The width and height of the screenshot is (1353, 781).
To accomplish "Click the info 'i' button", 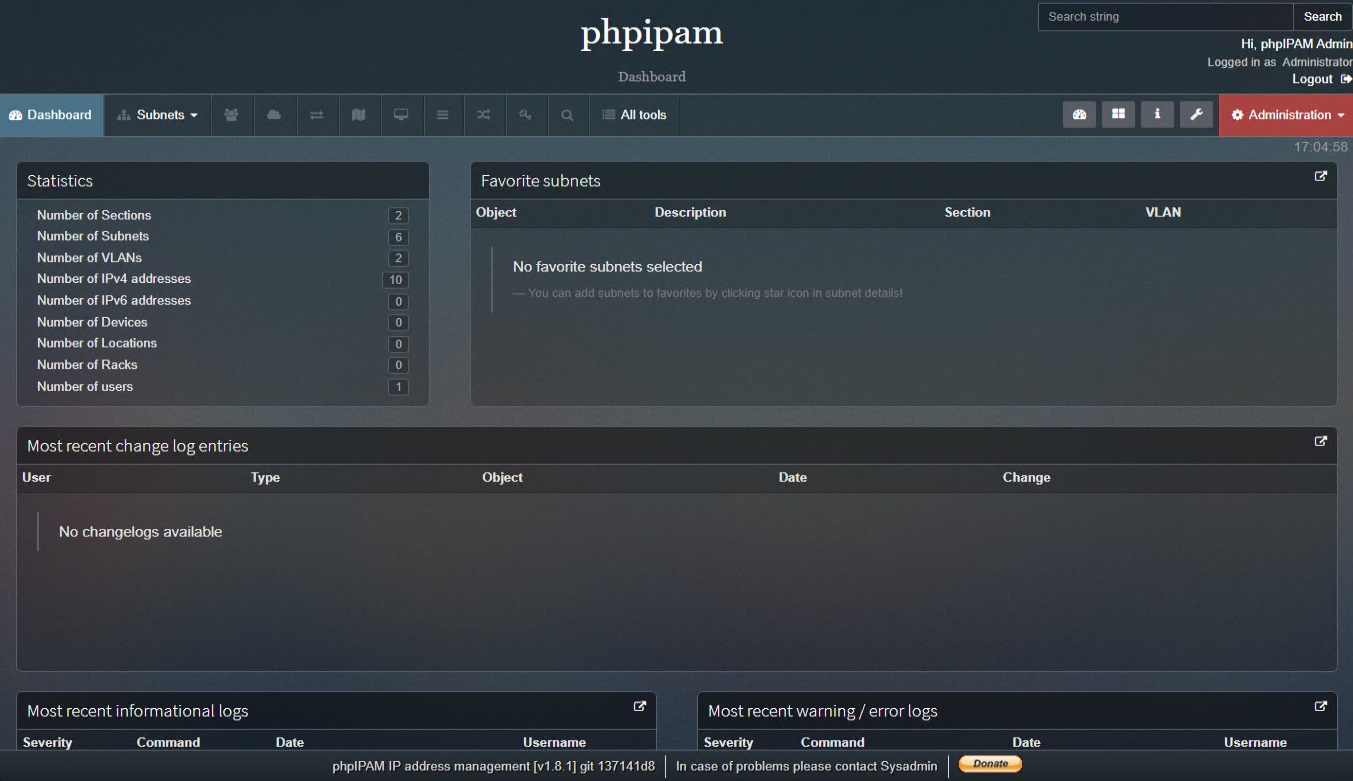I will 1157,115.
